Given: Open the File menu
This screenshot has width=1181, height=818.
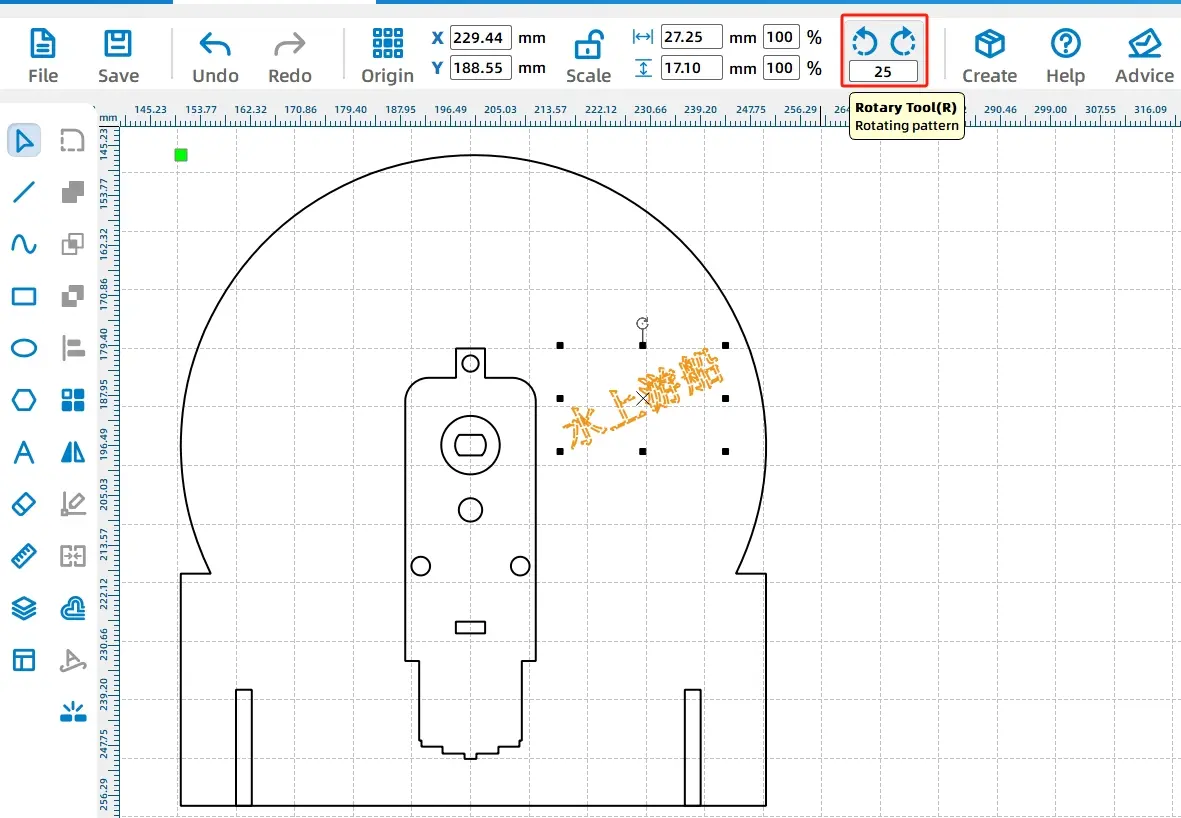Looking at the screenshot, I should coord(42,56).
